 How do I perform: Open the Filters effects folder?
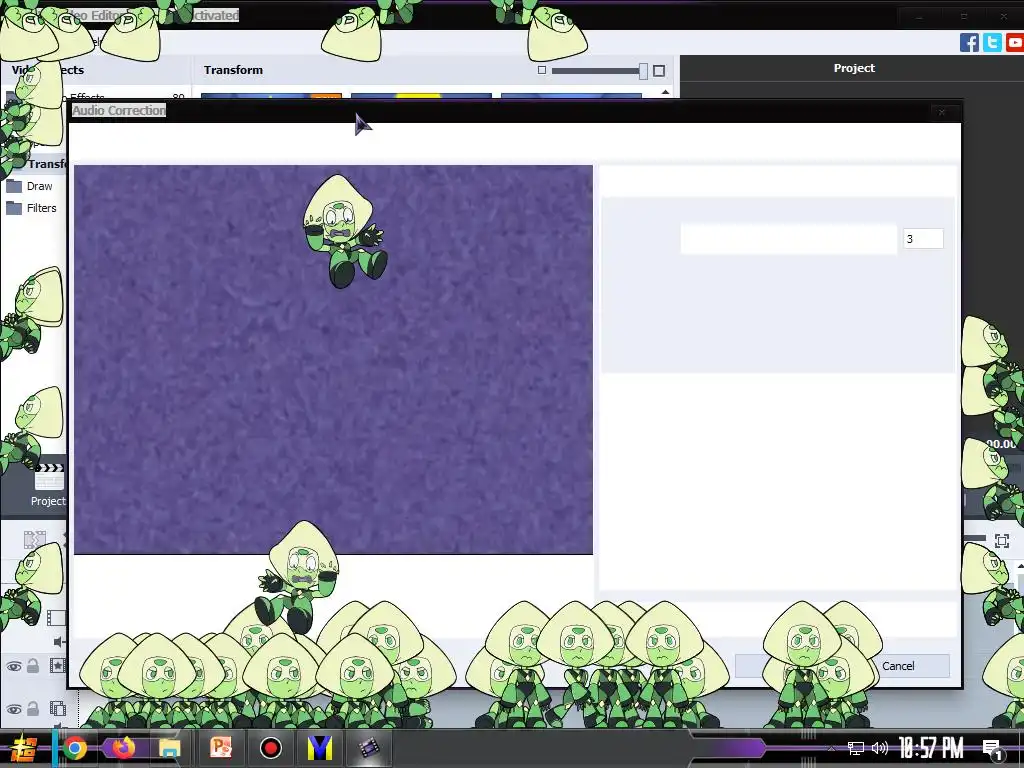31,208
